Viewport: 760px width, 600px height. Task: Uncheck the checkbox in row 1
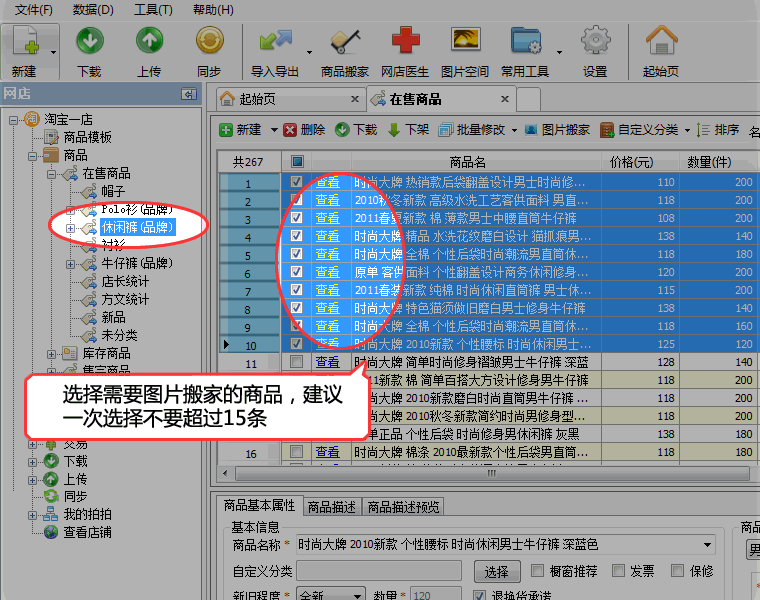[x=296, y=182]
